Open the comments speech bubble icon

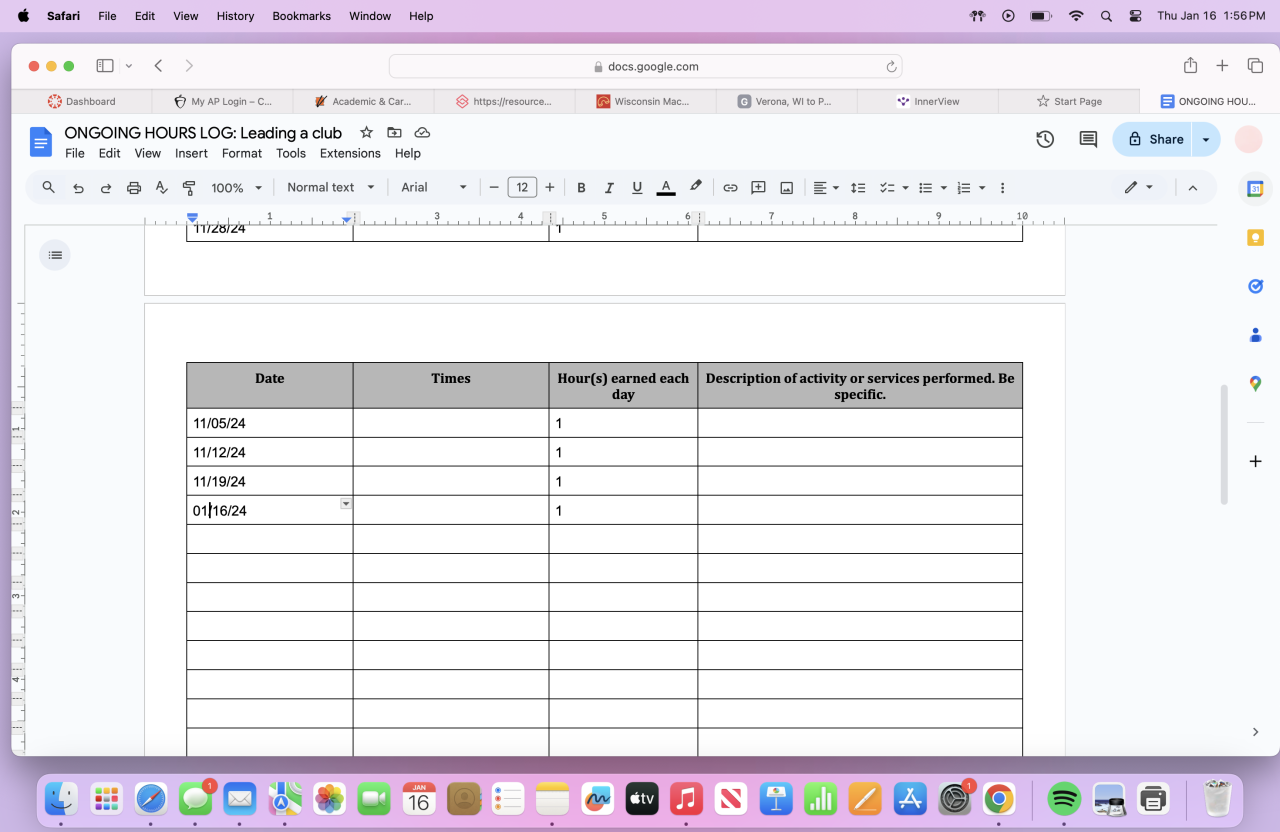pyautogui.click(x=1088, y=139)
